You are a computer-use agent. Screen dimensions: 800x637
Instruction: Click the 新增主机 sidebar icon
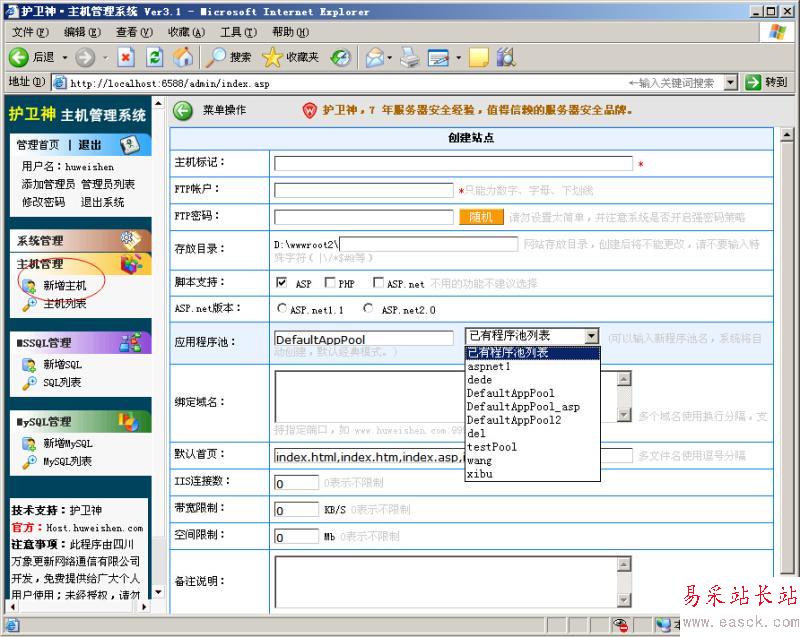(29, 286)
